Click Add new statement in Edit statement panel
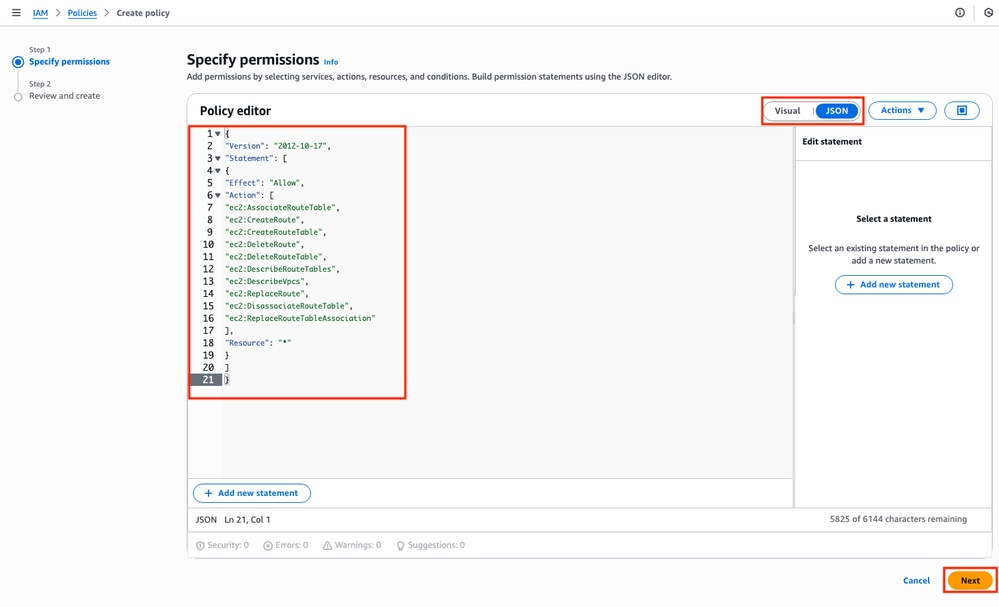 (893, 285)
